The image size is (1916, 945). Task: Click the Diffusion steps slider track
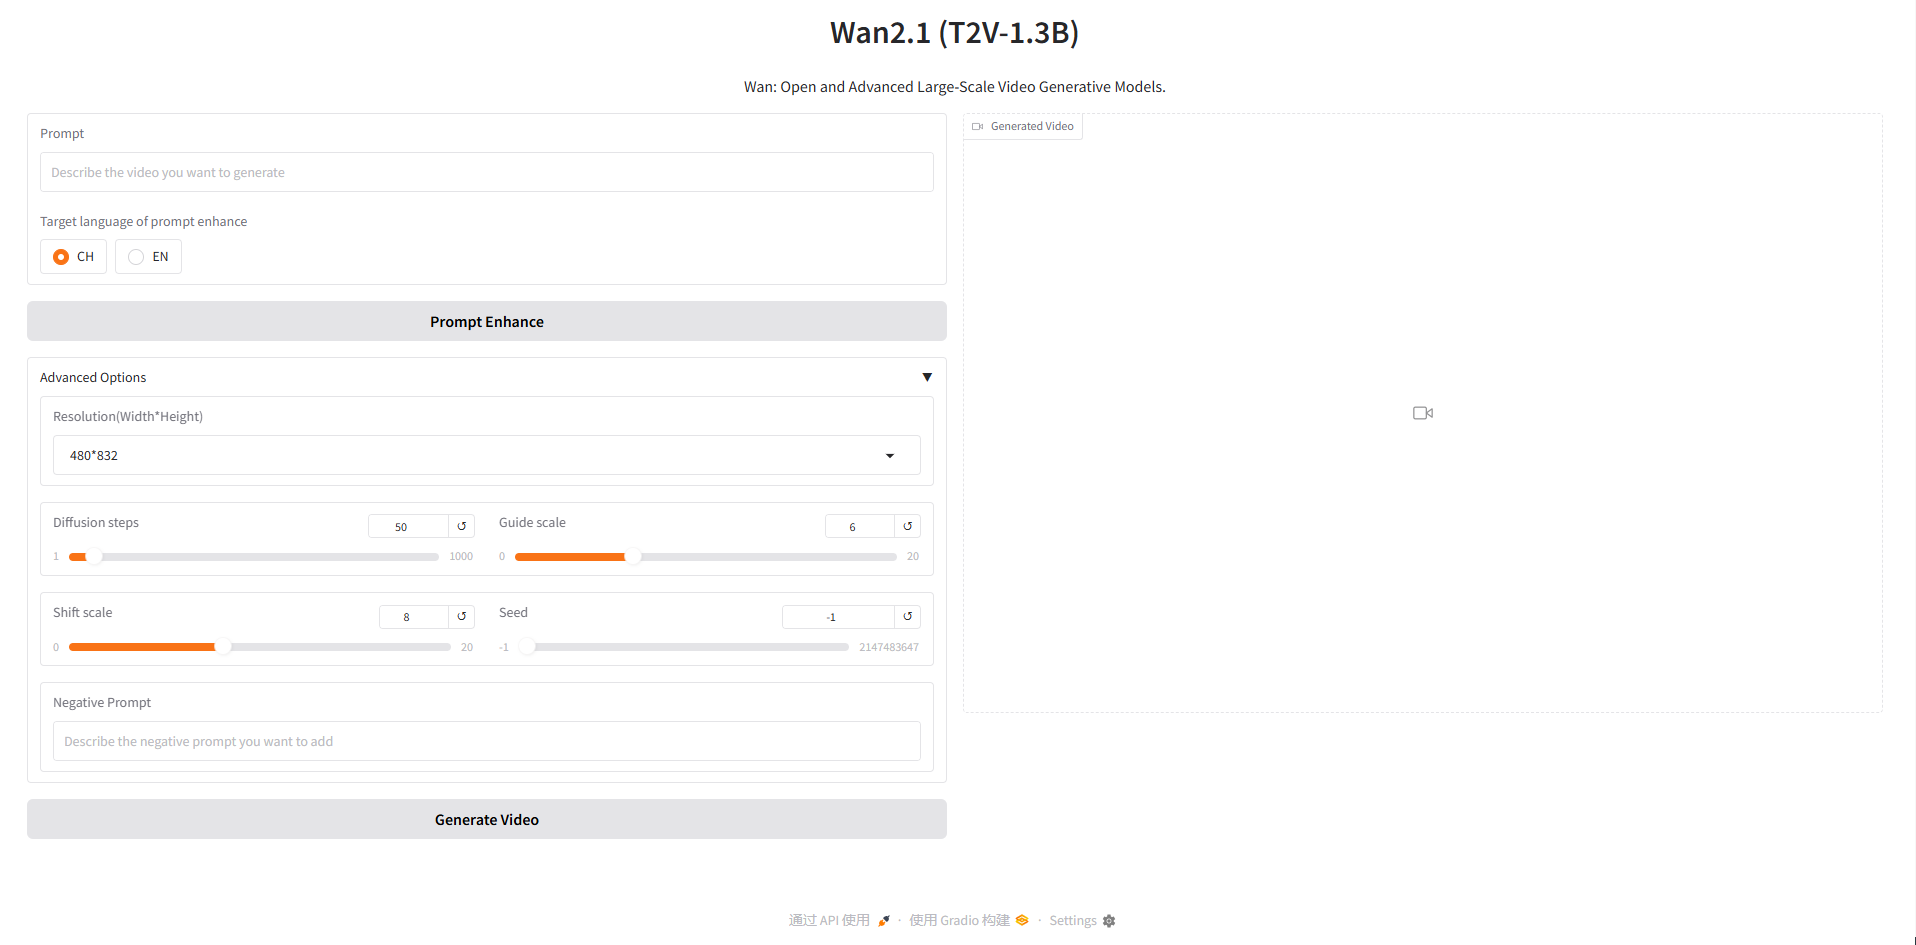[x=253, y=557]
